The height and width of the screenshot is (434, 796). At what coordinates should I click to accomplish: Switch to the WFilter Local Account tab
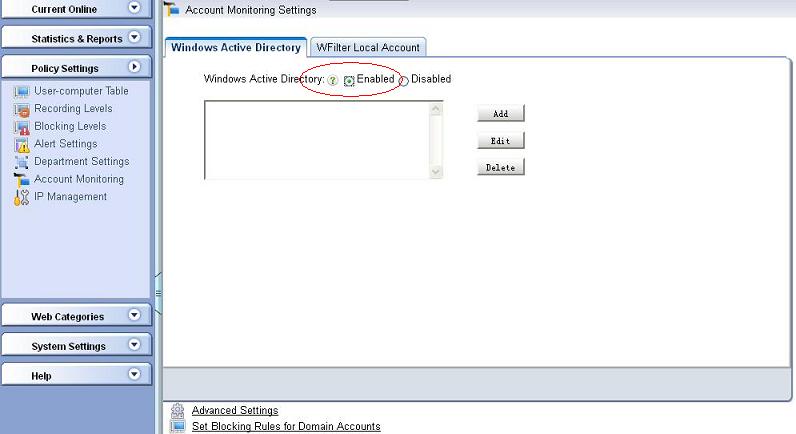[x=368, y=47]
